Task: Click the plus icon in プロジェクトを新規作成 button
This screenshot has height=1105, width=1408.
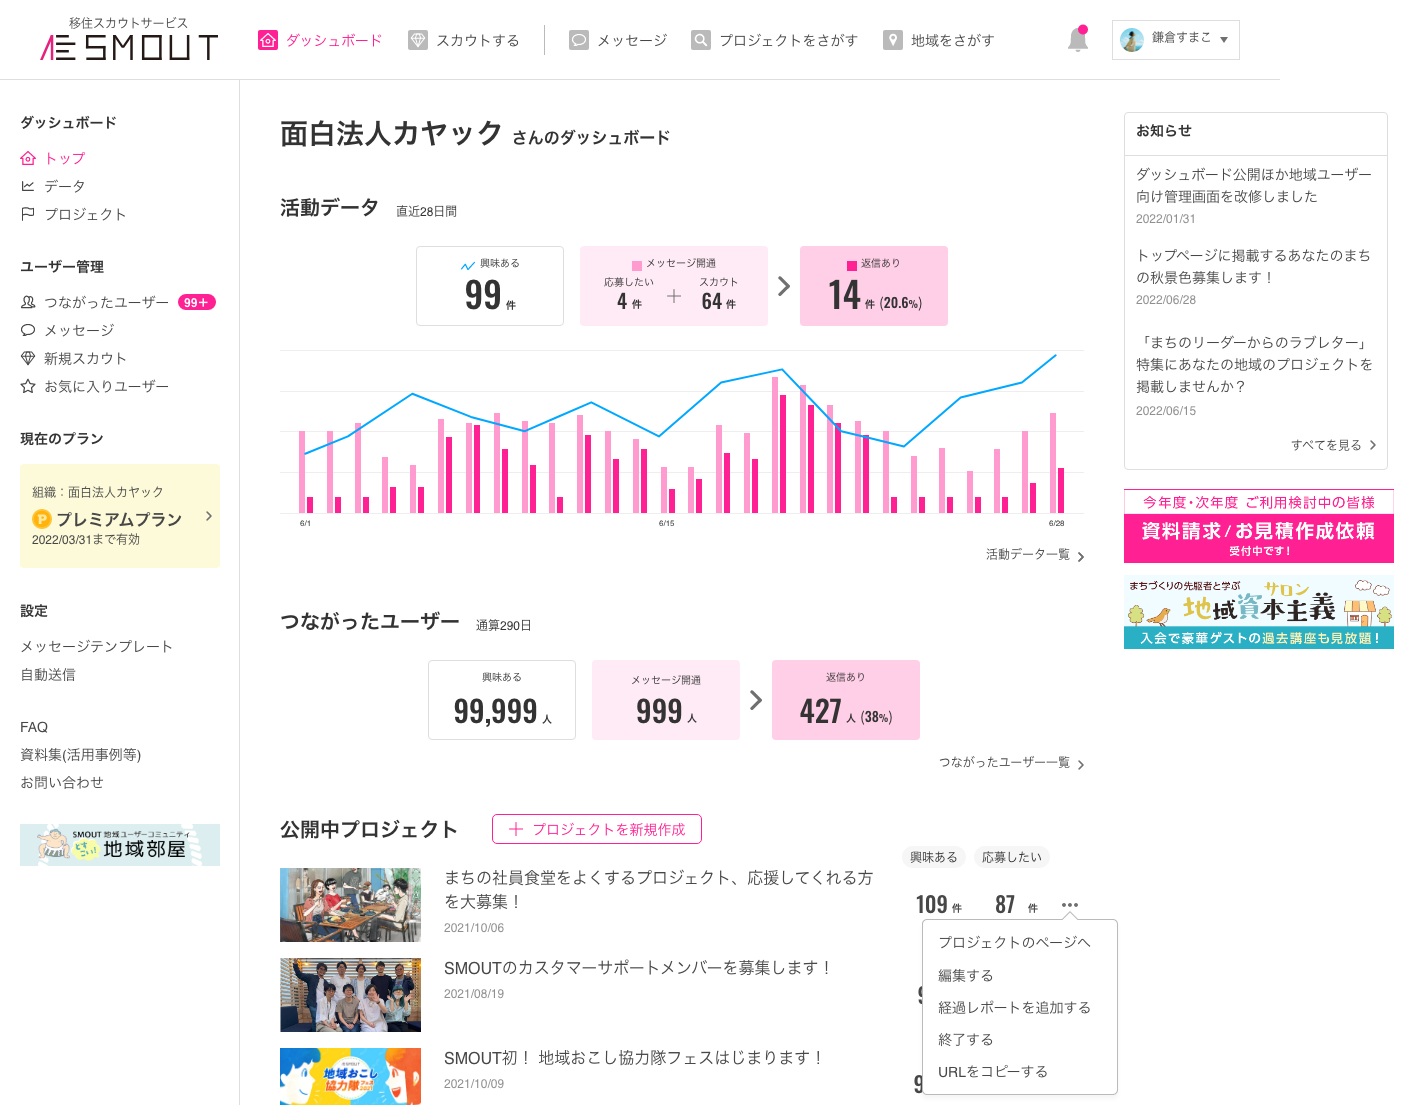Action: coord(516,829)
